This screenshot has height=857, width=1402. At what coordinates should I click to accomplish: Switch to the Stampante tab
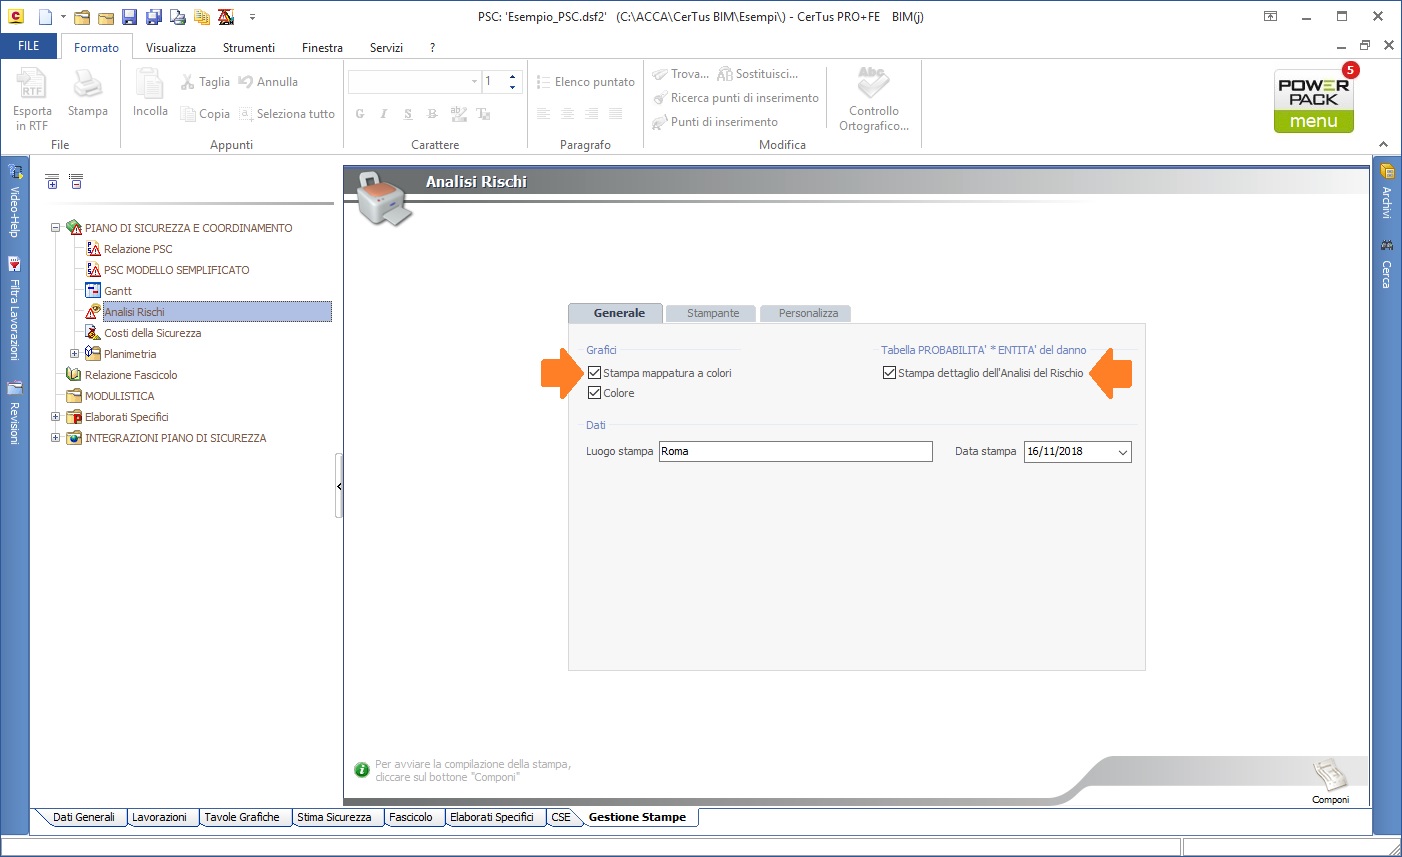pyautogui.click(x=713, y=313)
